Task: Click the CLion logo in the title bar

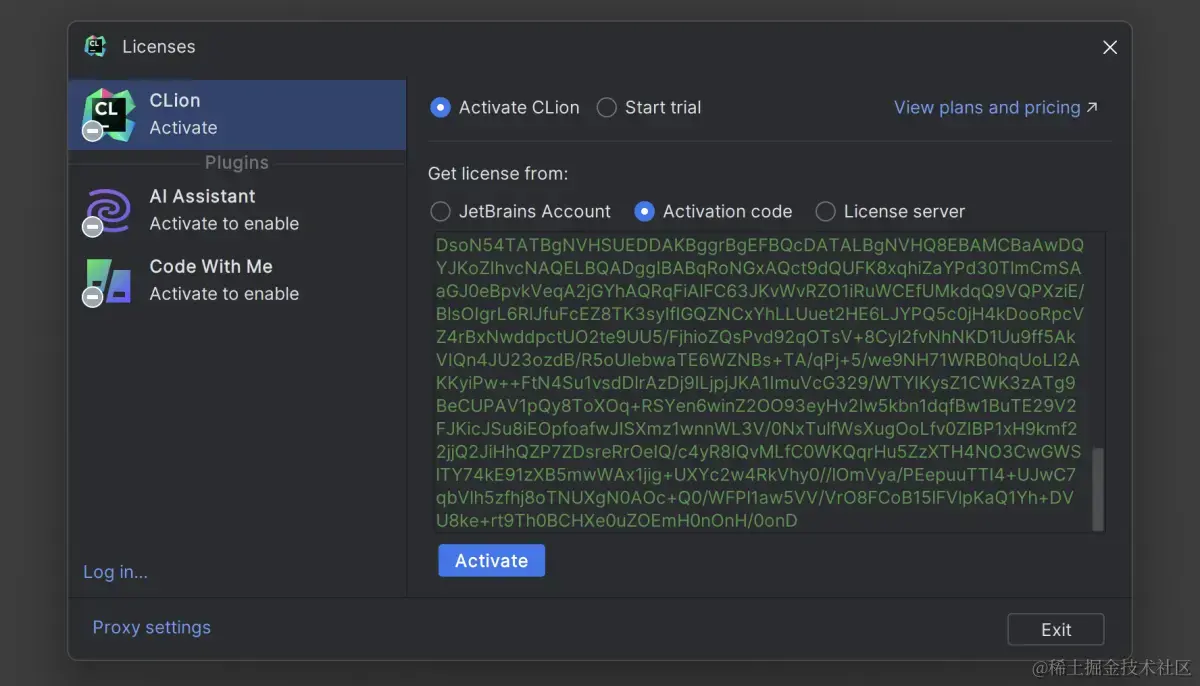Action: [x=95, y=46]
